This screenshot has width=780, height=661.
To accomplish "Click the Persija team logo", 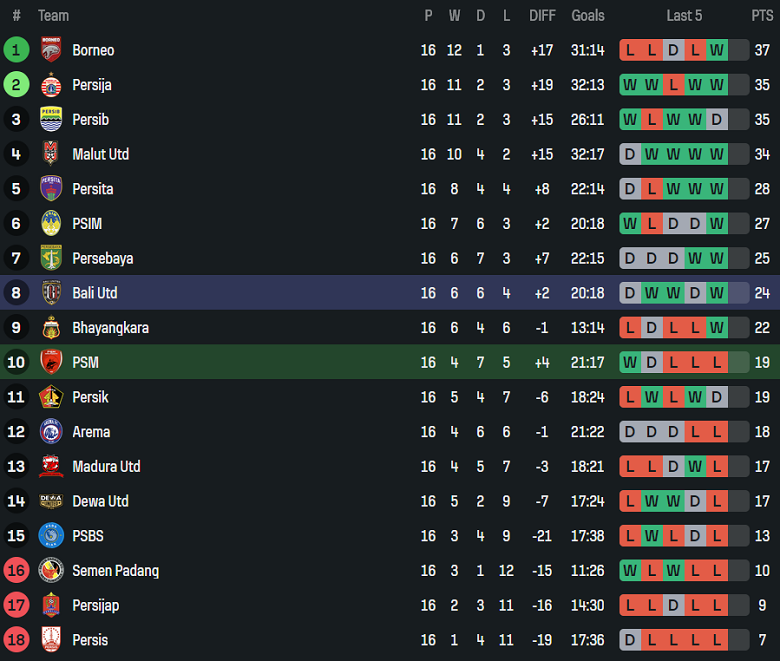I will click(51, 85).
